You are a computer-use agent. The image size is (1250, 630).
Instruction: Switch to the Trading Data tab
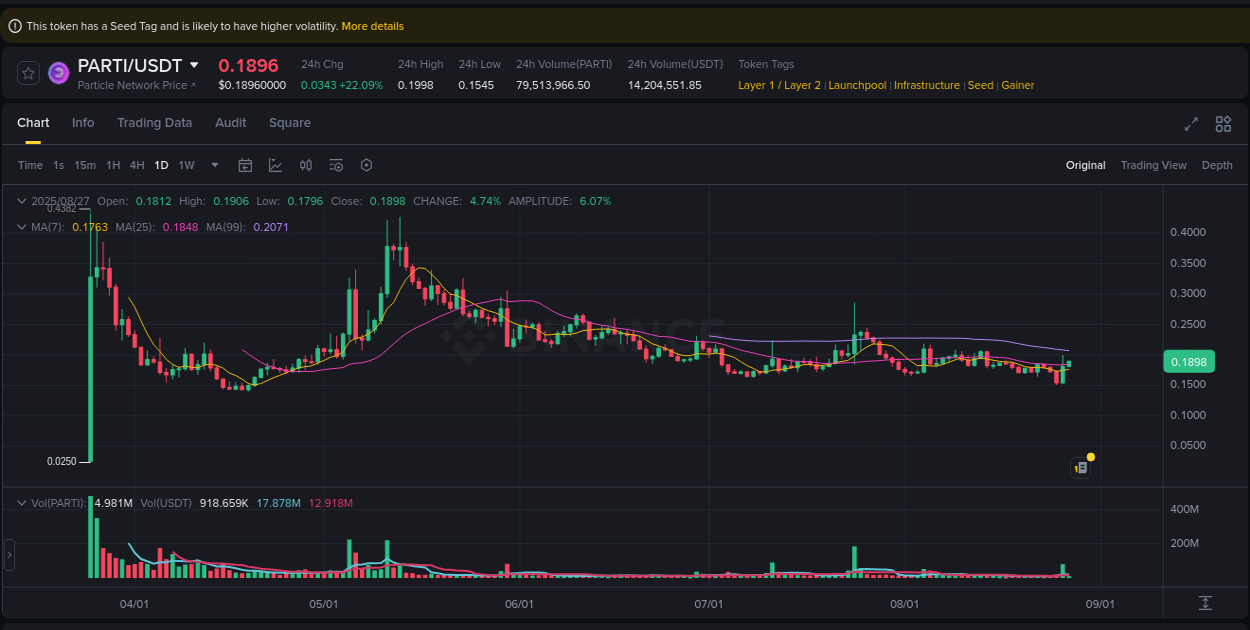(154, 123)
